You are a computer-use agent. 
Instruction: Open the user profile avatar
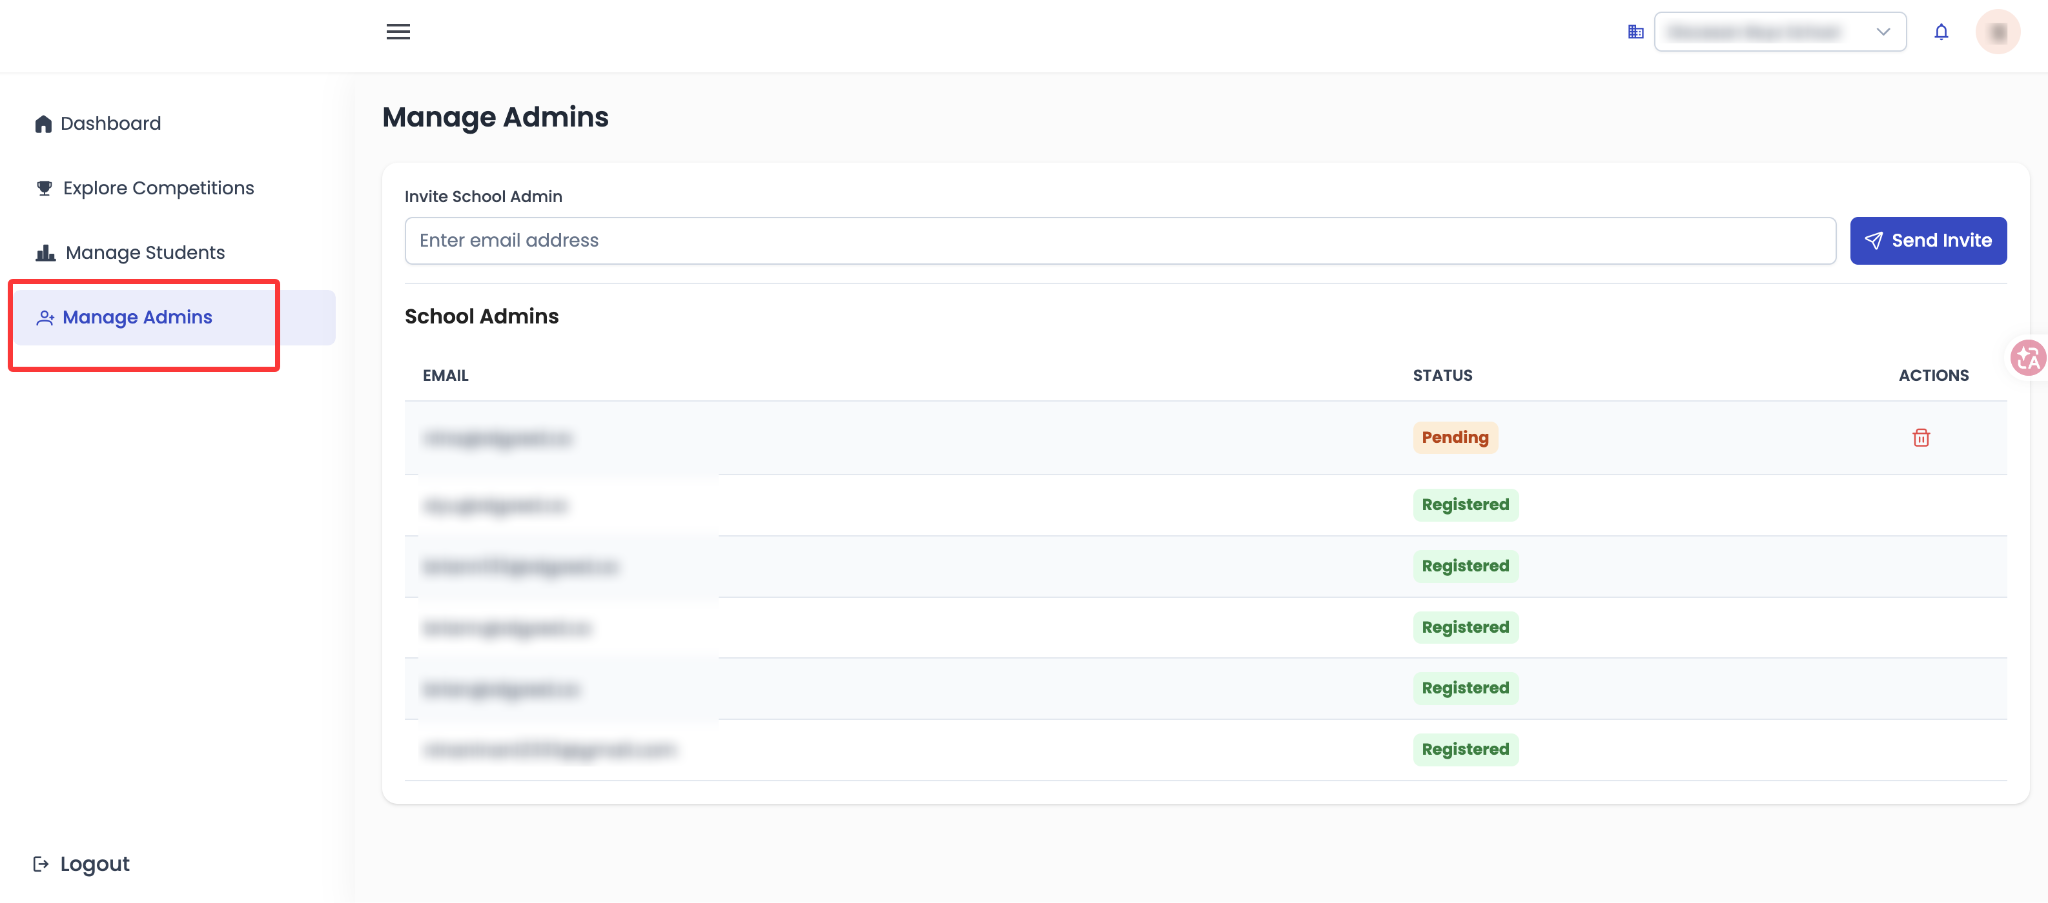click(1997, 32)
